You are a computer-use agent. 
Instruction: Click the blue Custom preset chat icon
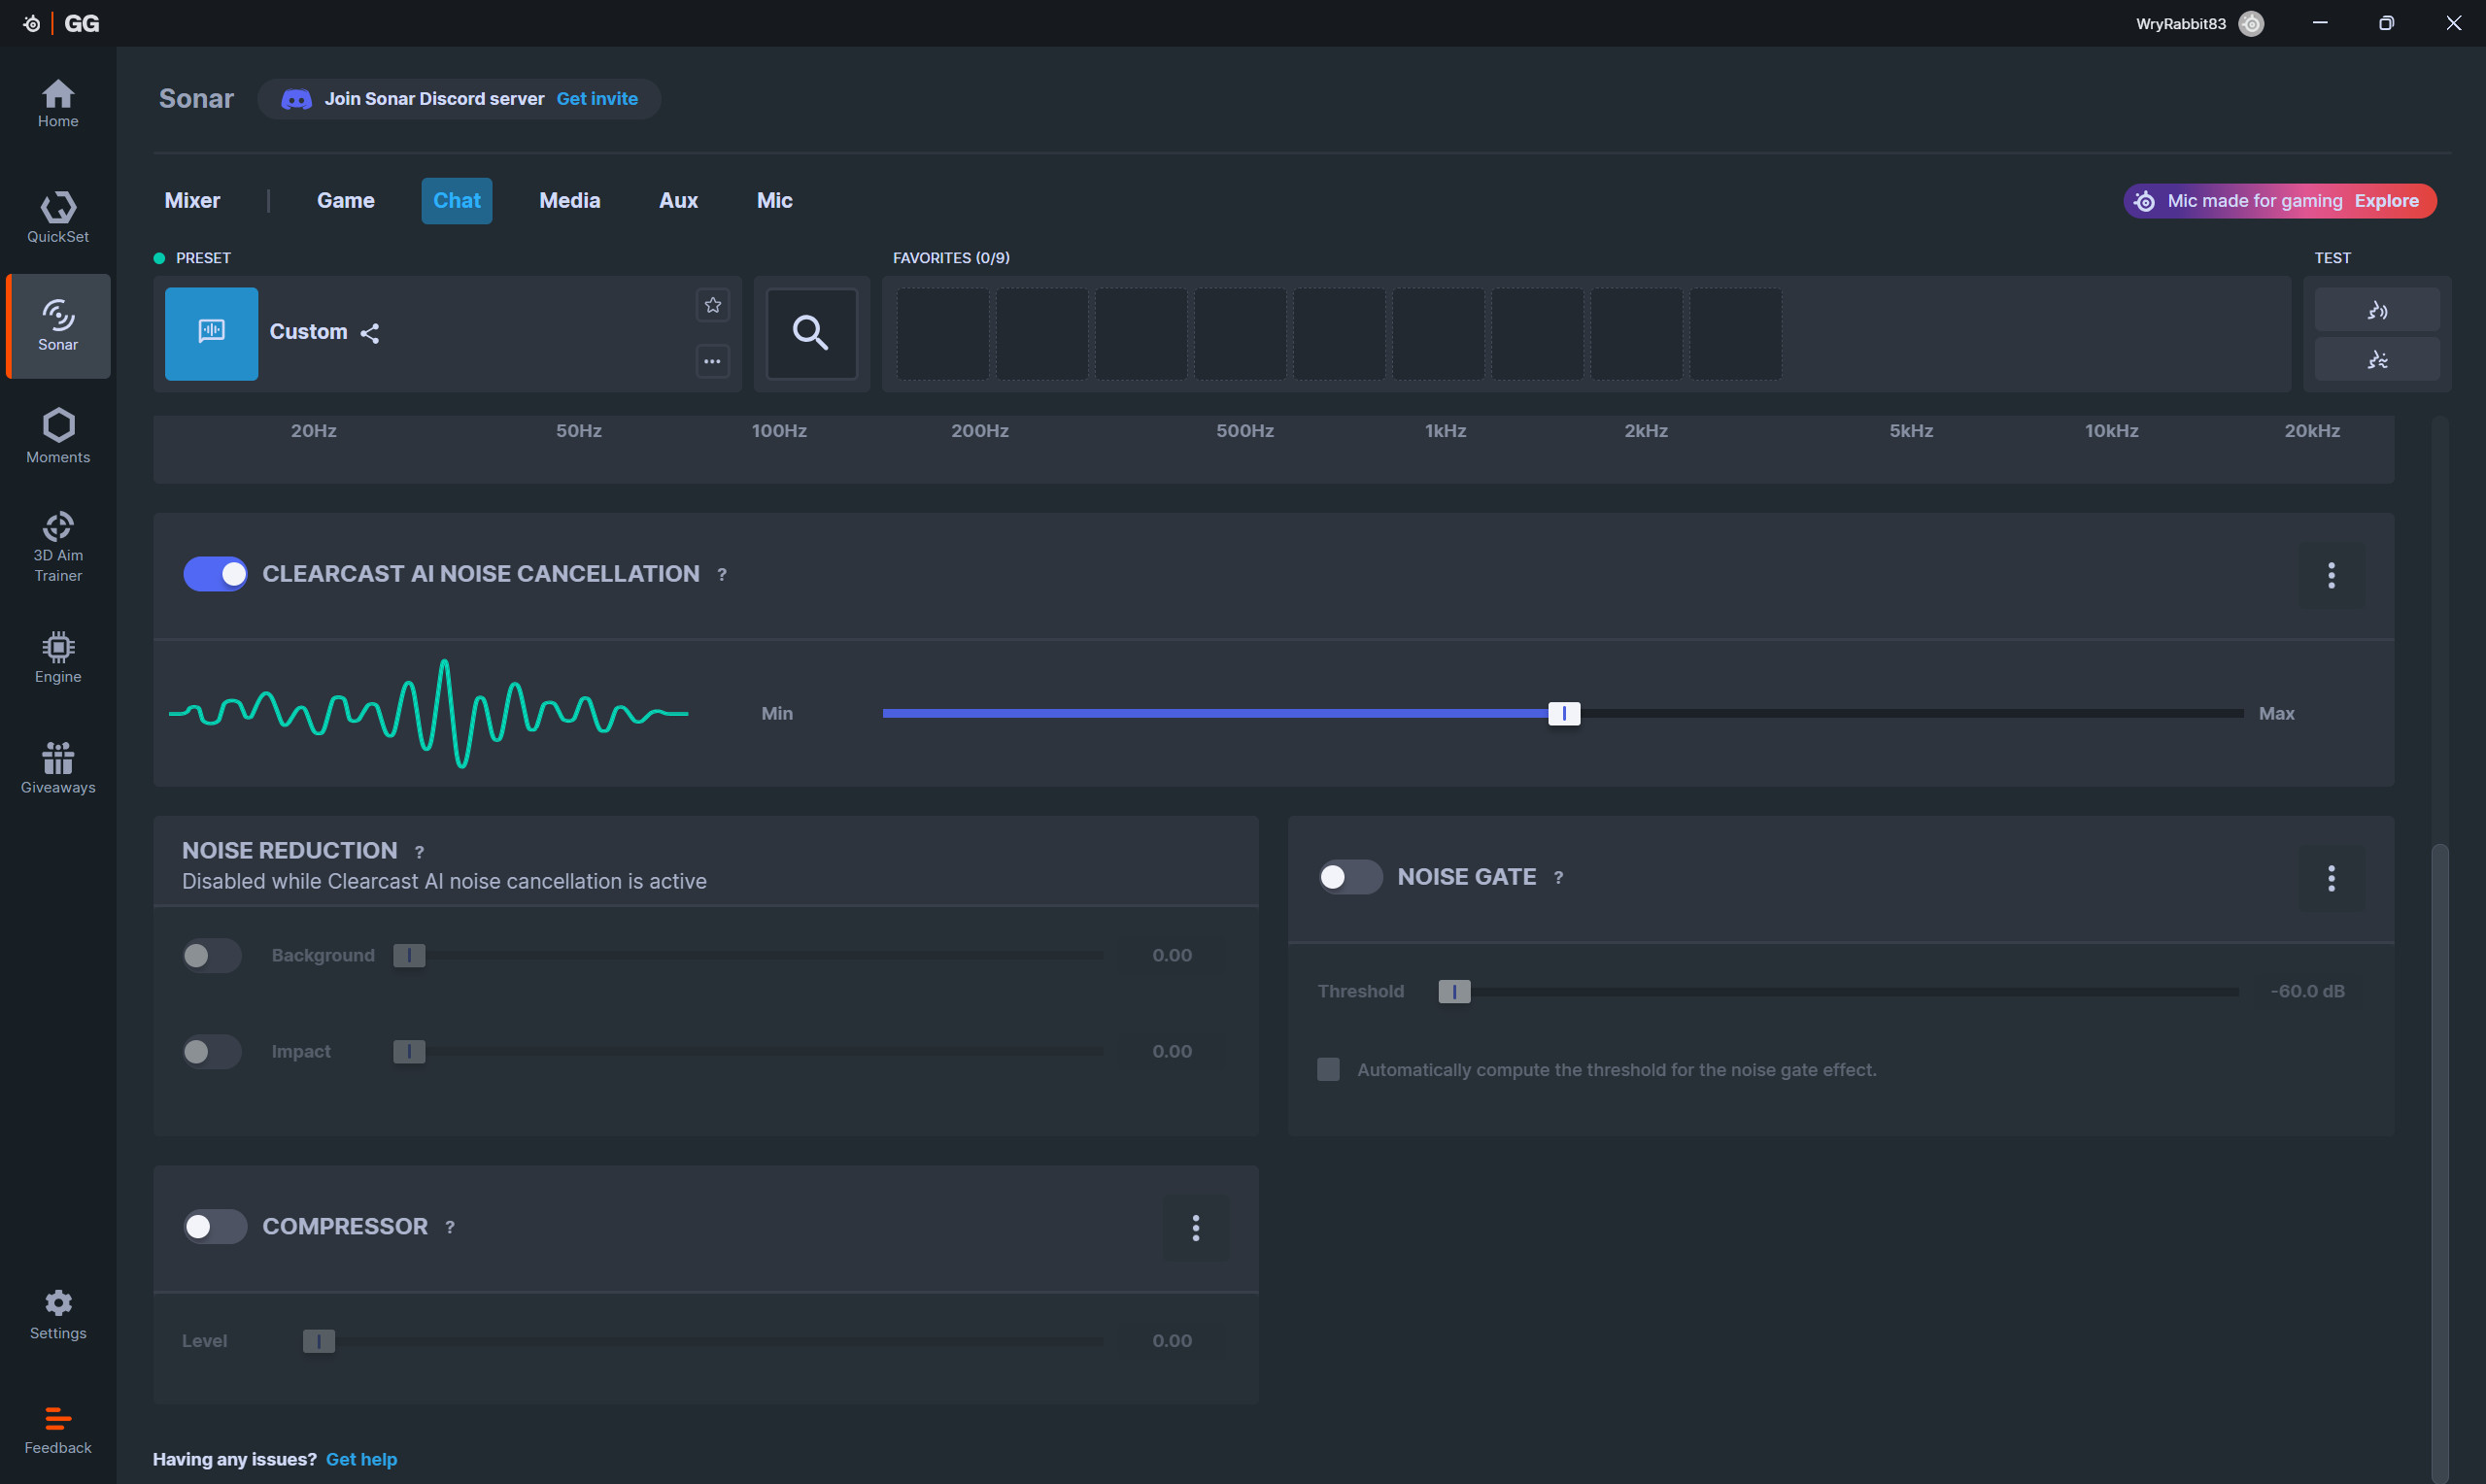(211, 333)
